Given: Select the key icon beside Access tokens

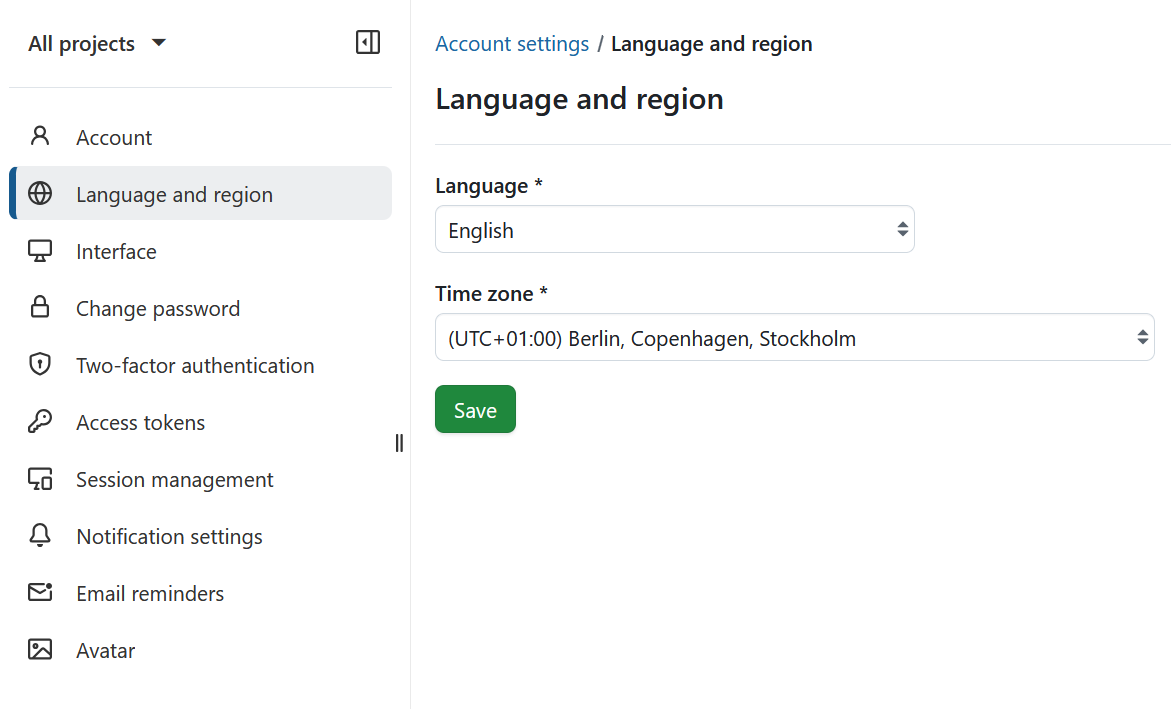Looking at the screenshot, I should click(x=40, y=421).
